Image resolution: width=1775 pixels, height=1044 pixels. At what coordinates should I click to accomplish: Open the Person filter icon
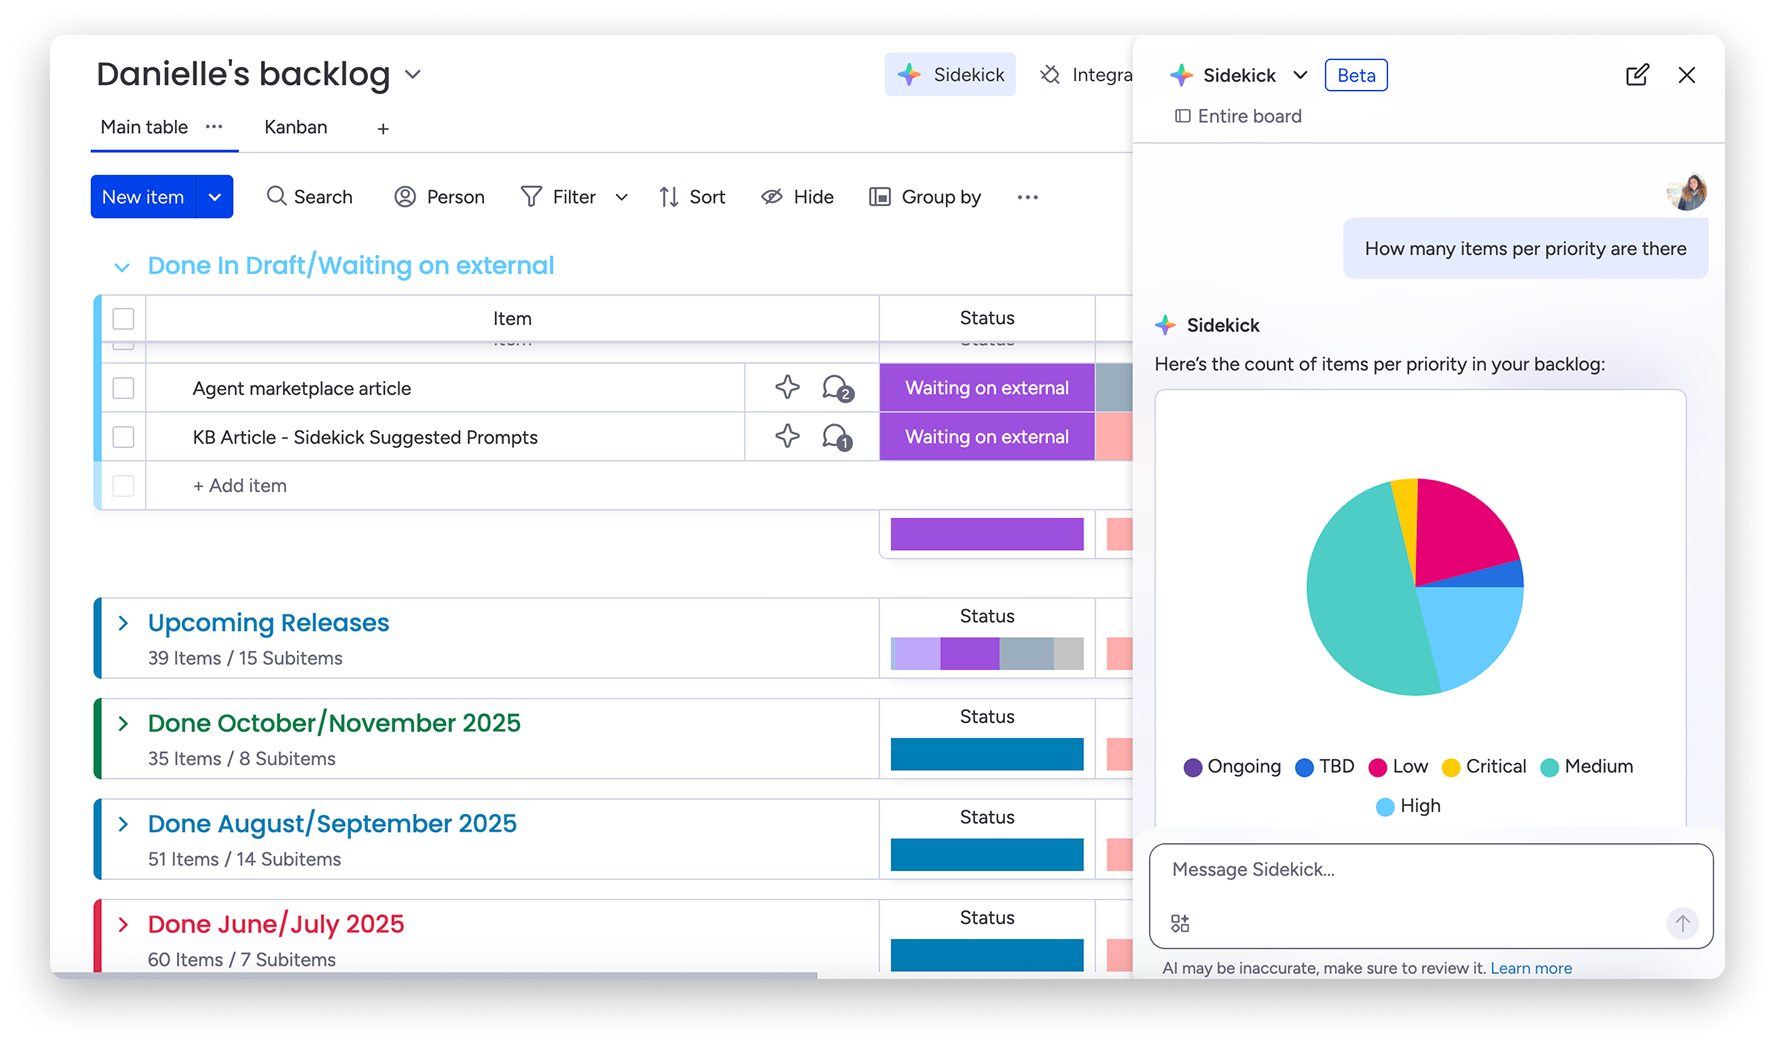[405, 197]
